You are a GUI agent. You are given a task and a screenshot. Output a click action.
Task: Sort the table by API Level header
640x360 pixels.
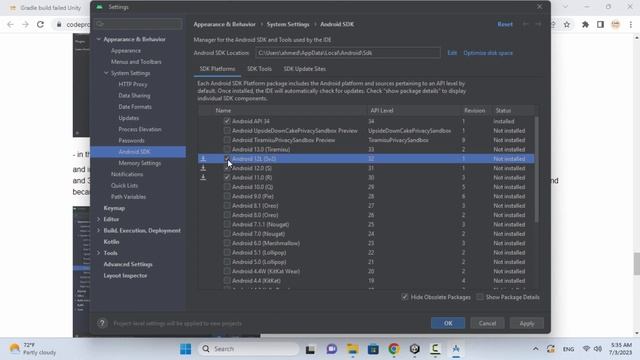click(382, 111)
